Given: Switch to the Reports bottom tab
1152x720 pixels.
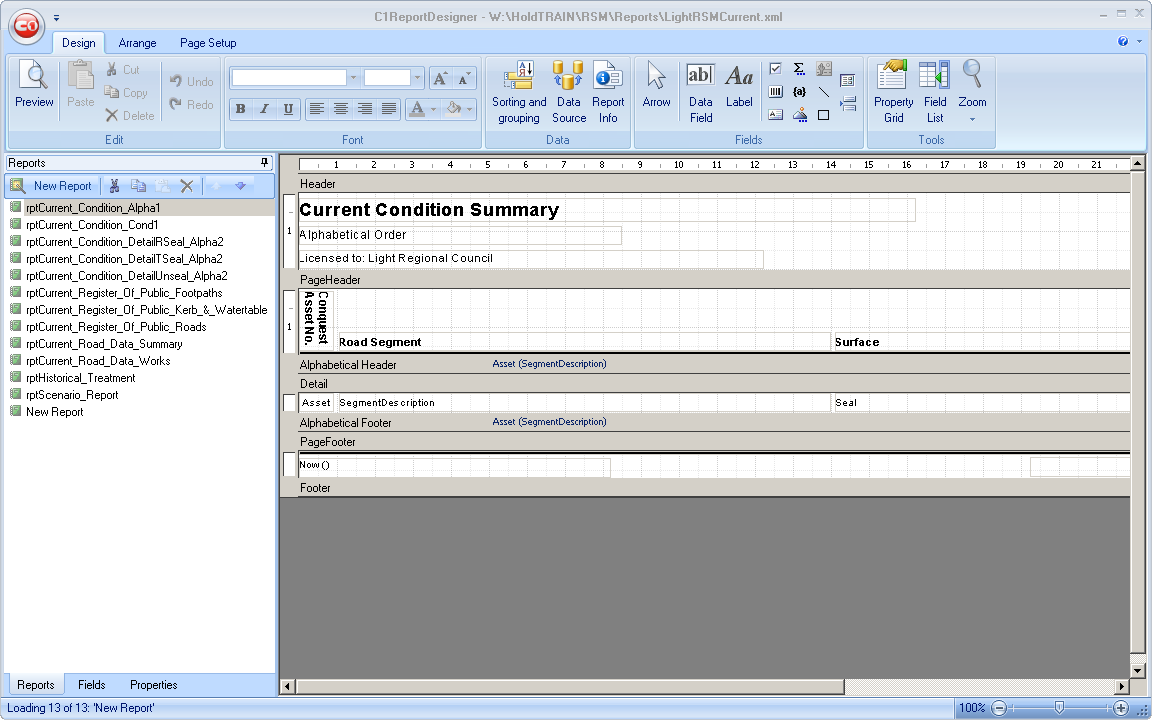Looking at the screenshot, I should (35, 685).
